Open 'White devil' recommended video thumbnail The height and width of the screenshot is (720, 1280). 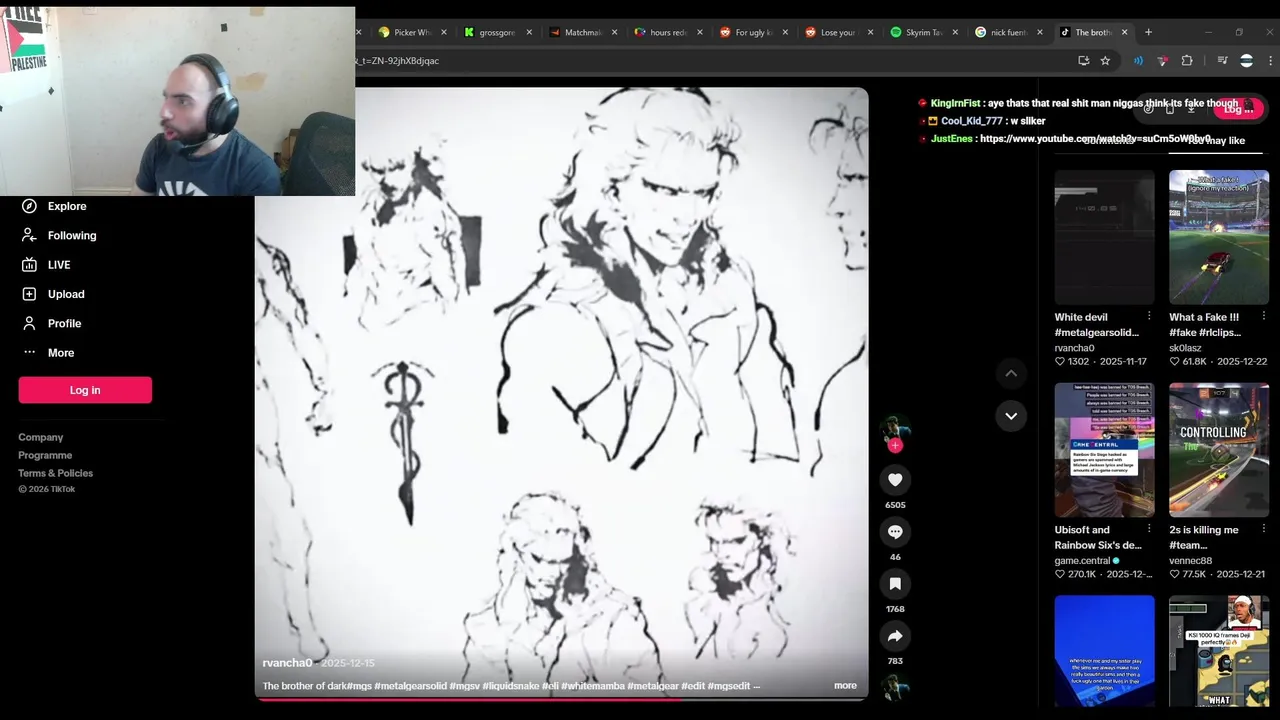[x=1104, y=237]
